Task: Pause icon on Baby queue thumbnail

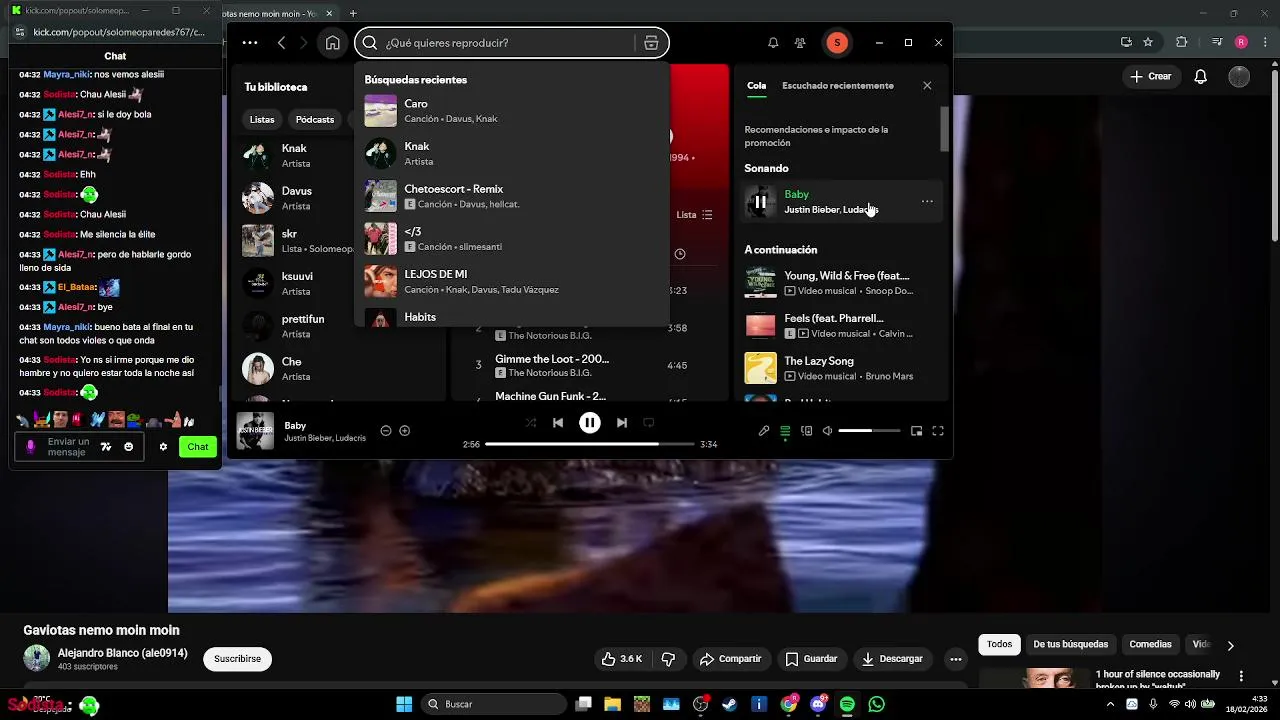Action: pyautogui.click(x=760, y=202)
